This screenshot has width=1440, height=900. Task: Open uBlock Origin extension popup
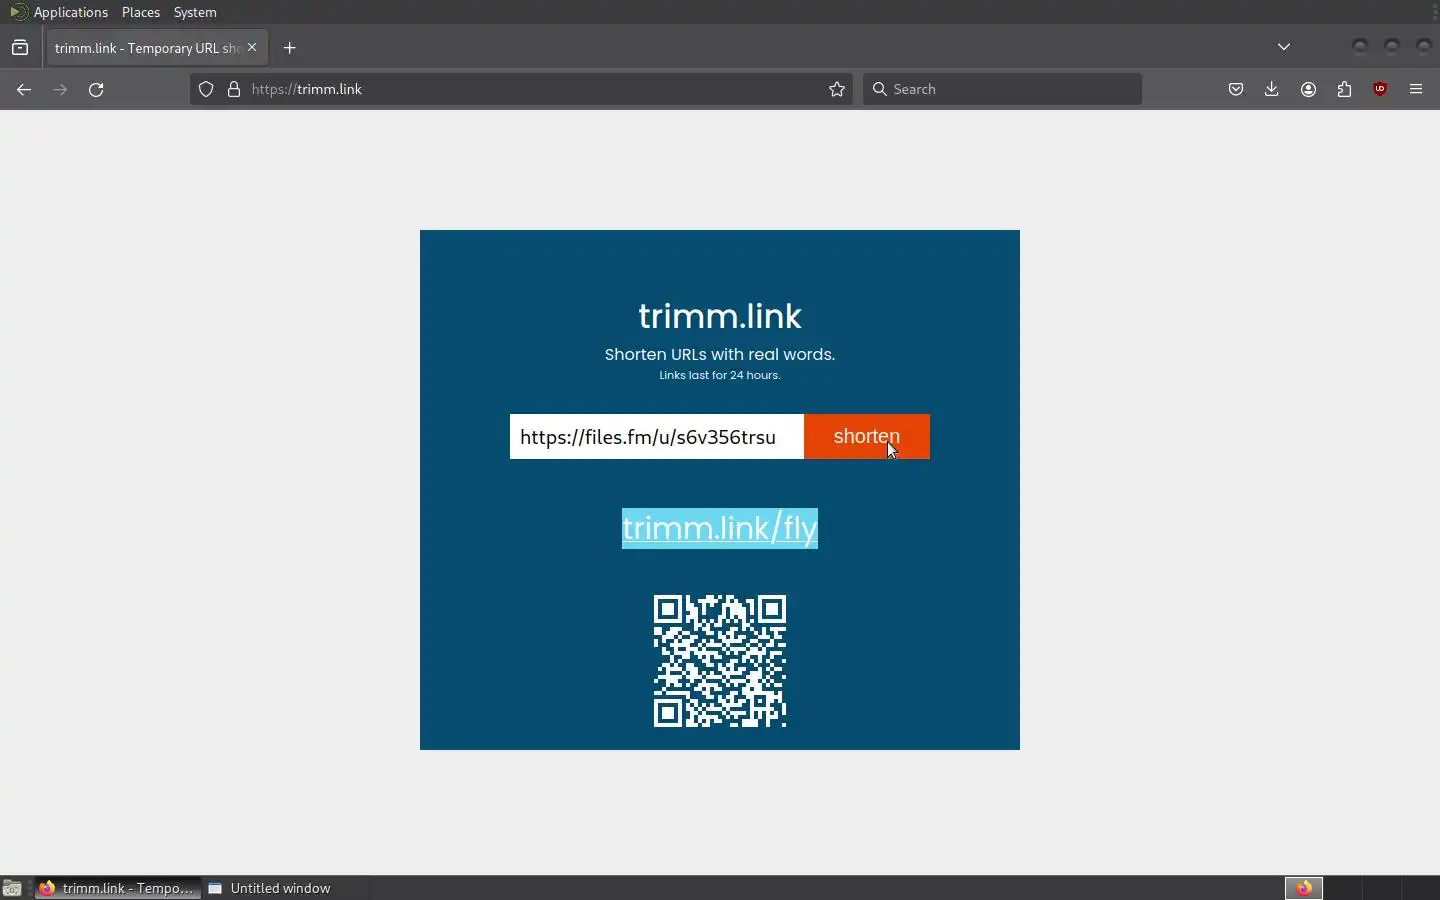[x=1380, y=89]
